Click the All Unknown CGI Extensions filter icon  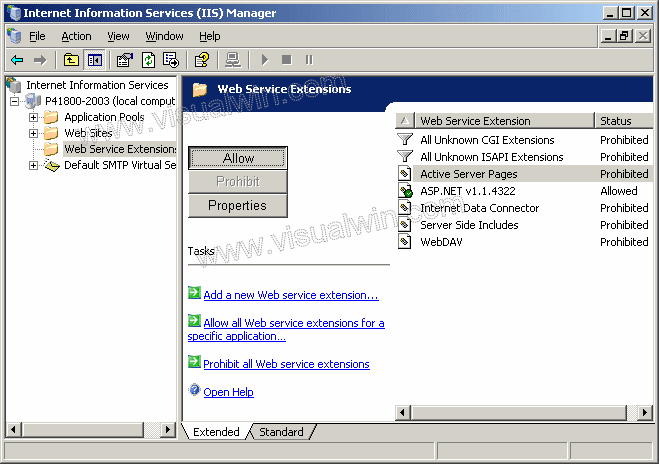tap(405, 140)
